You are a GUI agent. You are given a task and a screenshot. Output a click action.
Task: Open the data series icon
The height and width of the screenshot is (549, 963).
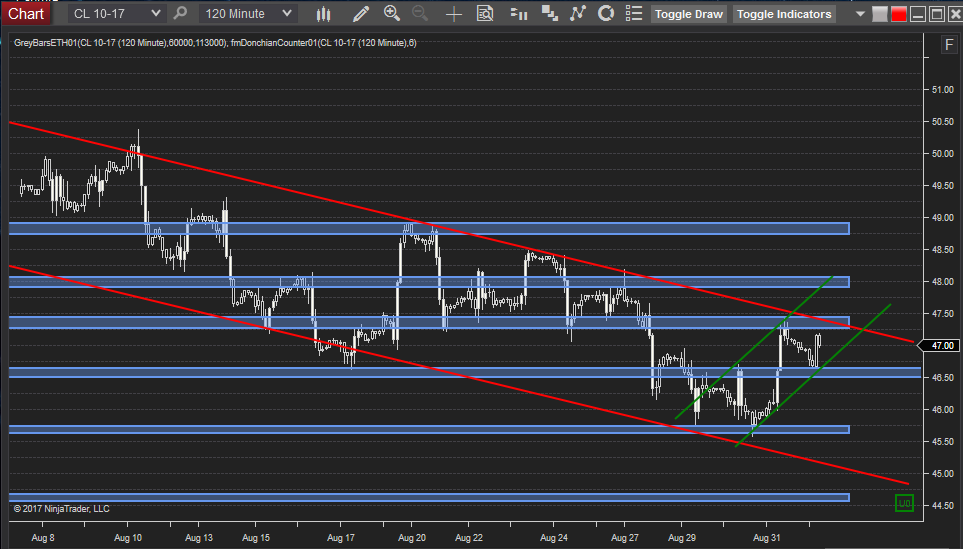coord(550,14)
